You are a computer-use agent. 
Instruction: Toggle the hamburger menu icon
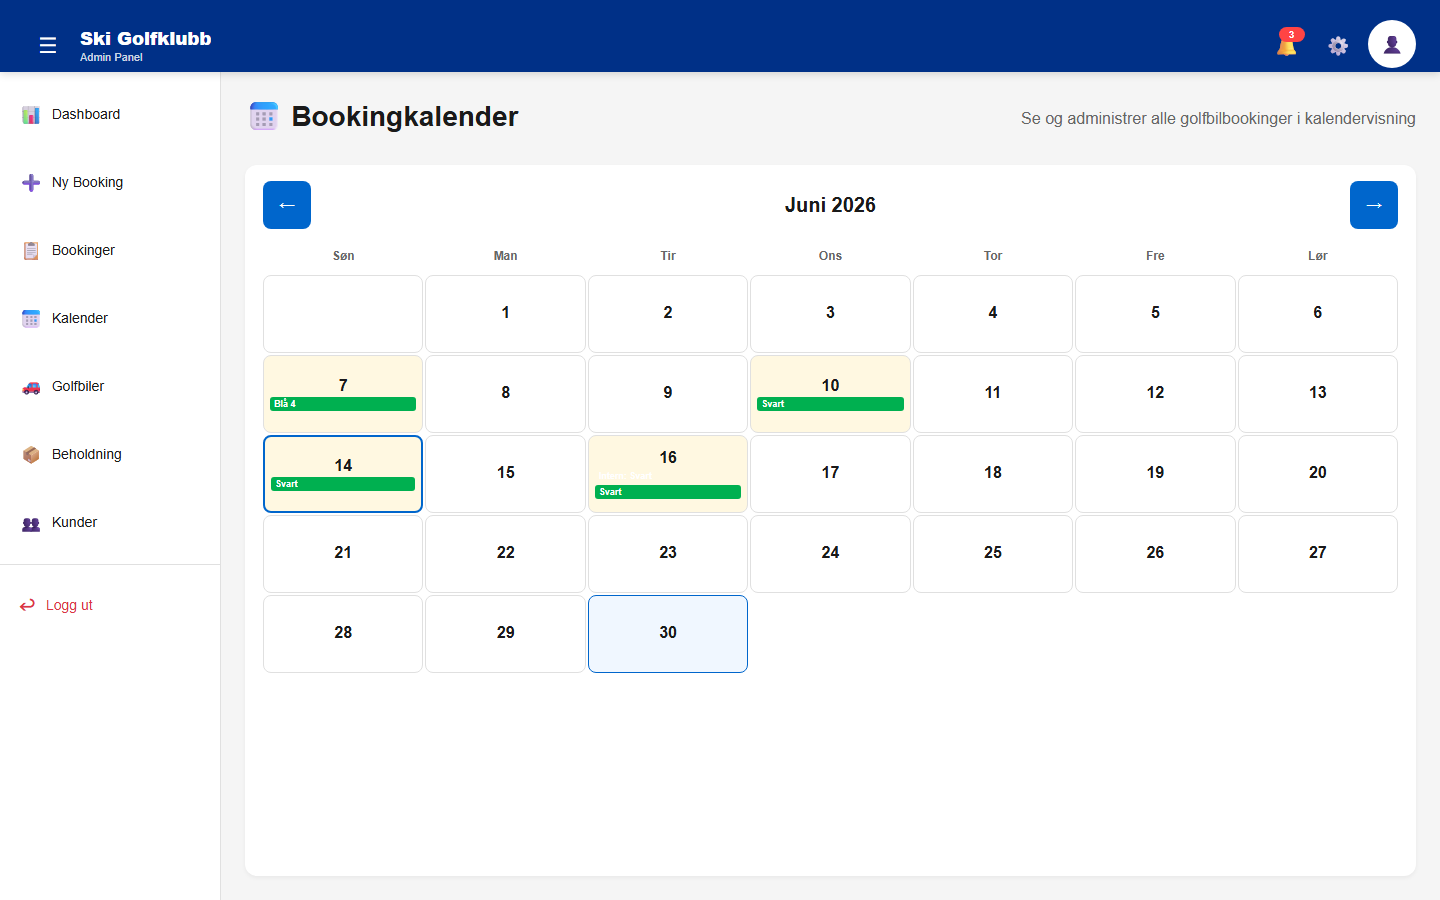48,45
